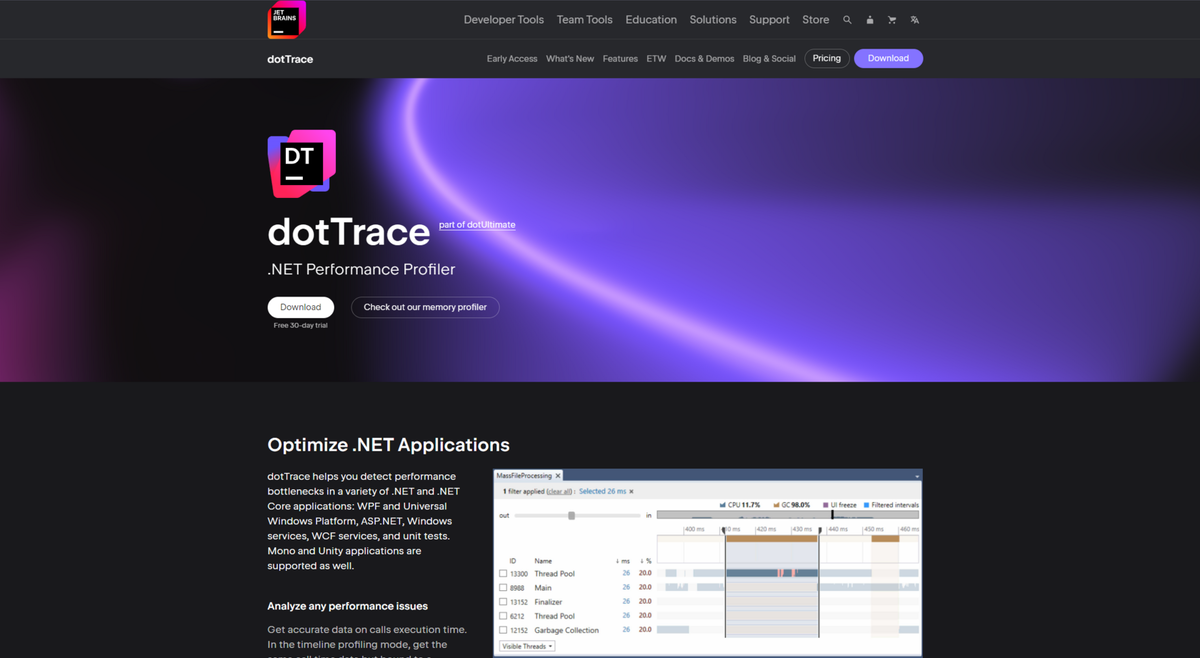
Task: Click the Filtered intervals legend entry
Action: coord(891,505)
